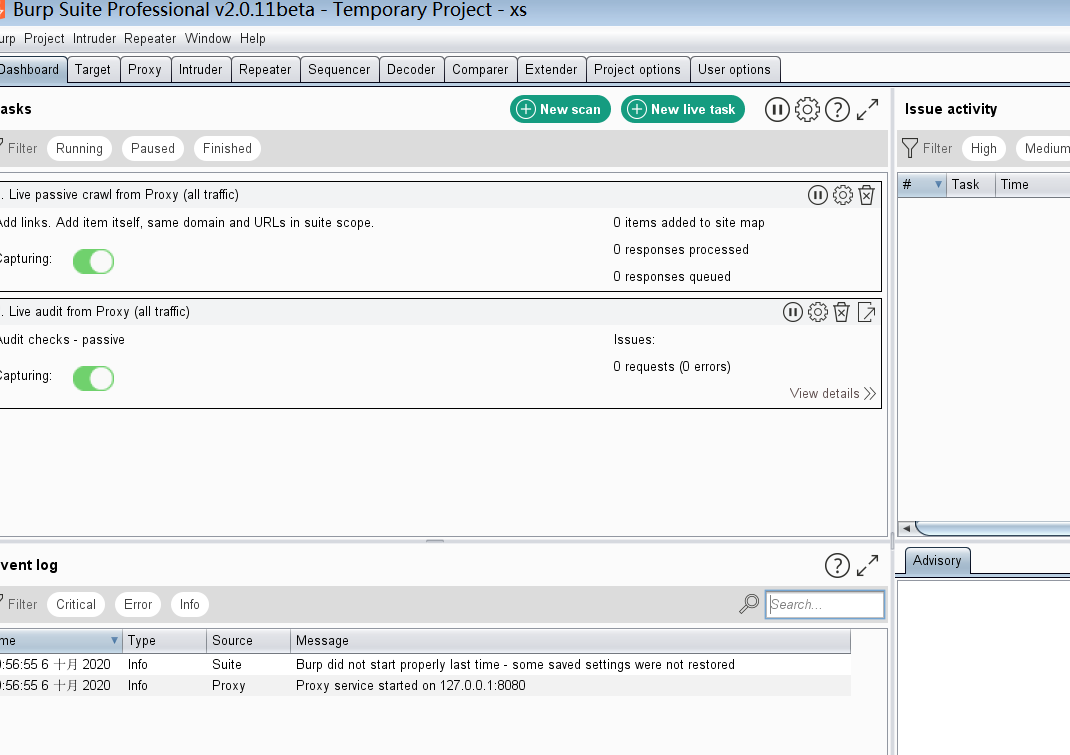Create a New live task
This screenshot has height=755, width=1070.
(x=682, y=109)
